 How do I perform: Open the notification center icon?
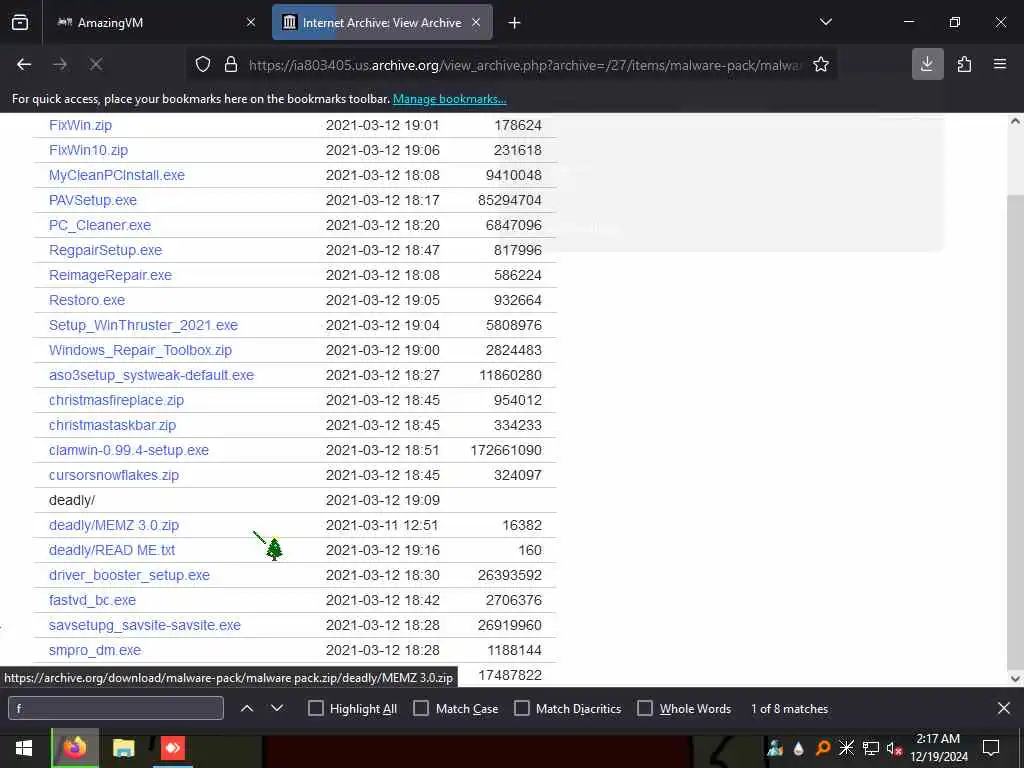click(991, 748)
